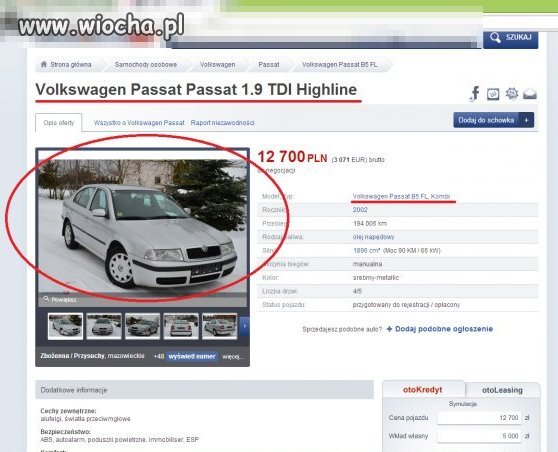Image resolution: width=558 pixels, height=452 pixels.
Task: Click the magnifier icon in SZUKAJ button
Action: 495,38
